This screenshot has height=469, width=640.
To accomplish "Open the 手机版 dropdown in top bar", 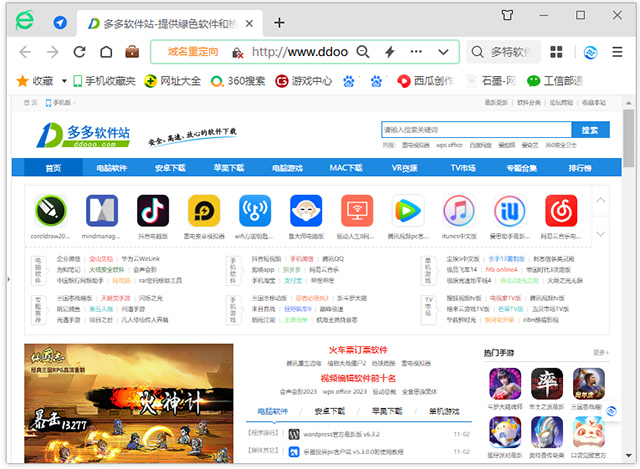I will click(60, 102).
